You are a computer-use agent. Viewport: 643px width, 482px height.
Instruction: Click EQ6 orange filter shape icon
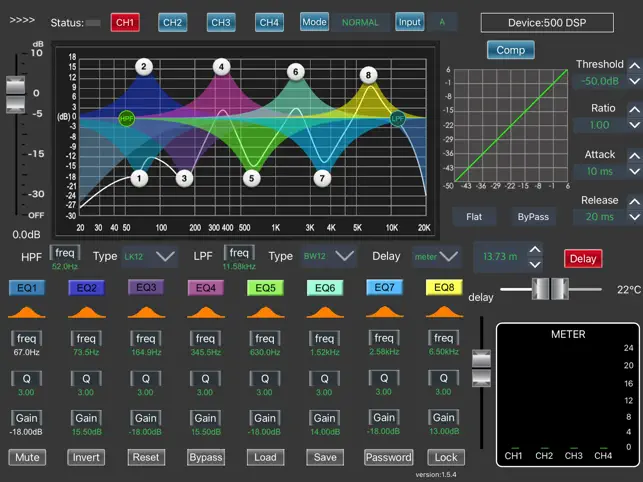[325, 312]
